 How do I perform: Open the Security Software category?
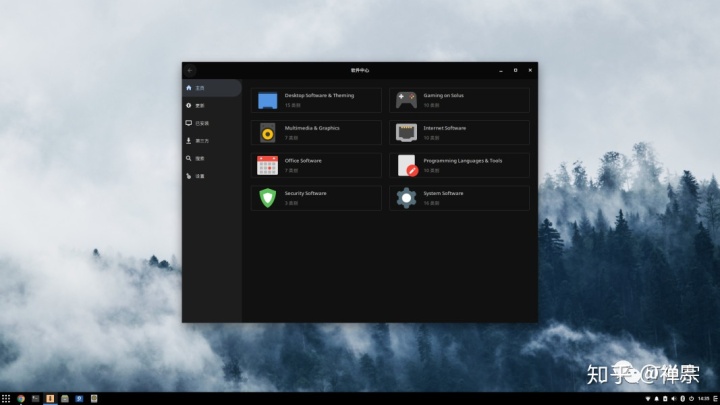coord(316,198)
